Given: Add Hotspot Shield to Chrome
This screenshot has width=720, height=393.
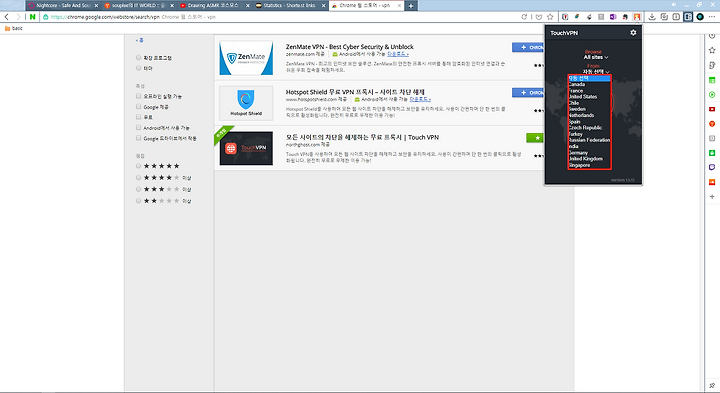Looking at the screenshot, I should click(x=528, y=93).
